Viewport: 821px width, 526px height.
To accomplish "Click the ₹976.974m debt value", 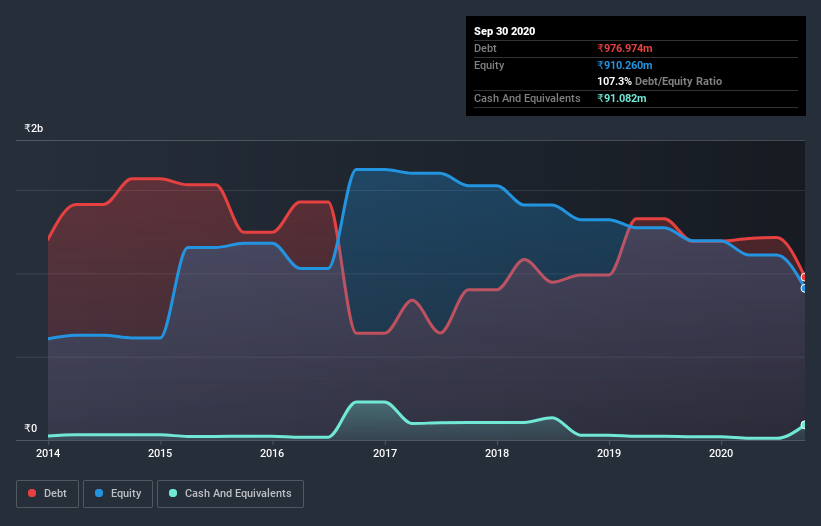I will pos(625,48).
